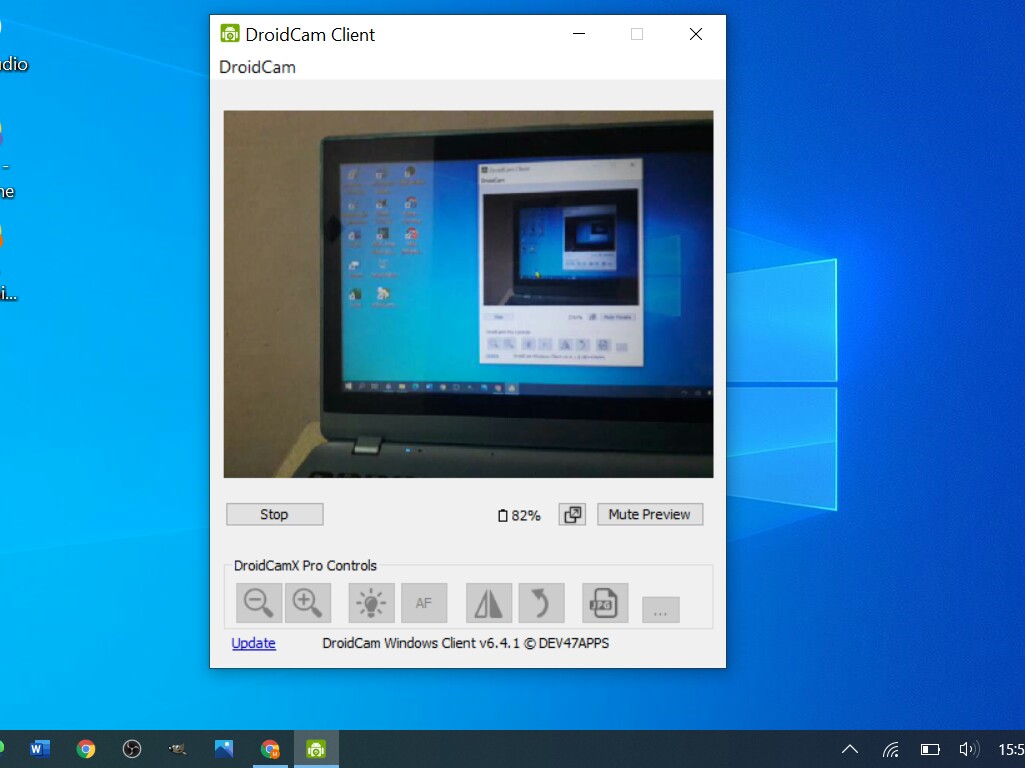Open the Wi-Fi network tray icon

click(890, 749)
